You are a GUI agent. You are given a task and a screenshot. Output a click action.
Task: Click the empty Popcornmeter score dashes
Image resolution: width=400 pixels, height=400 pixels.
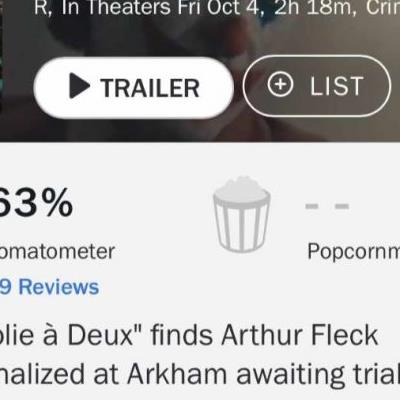327,206
